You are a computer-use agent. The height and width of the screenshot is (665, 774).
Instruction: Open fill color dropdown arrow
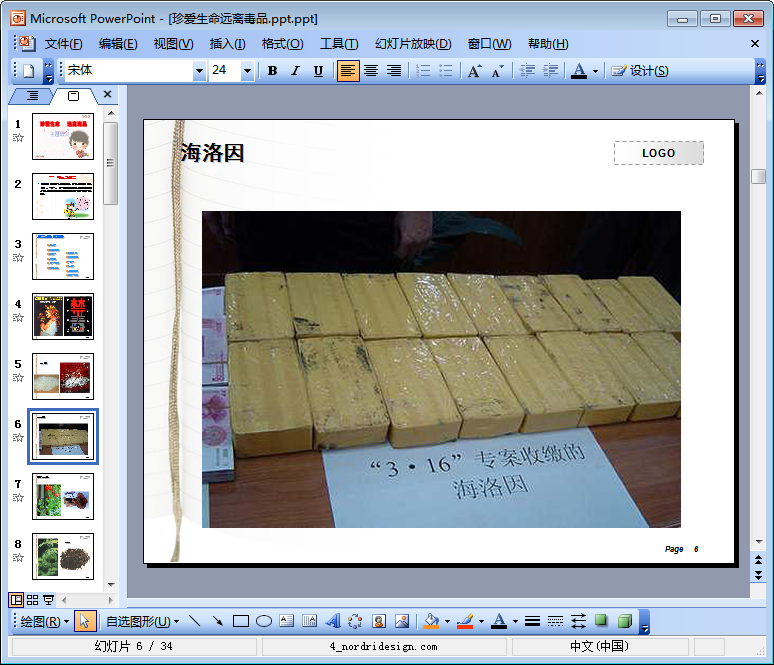[x=447, y=621]
